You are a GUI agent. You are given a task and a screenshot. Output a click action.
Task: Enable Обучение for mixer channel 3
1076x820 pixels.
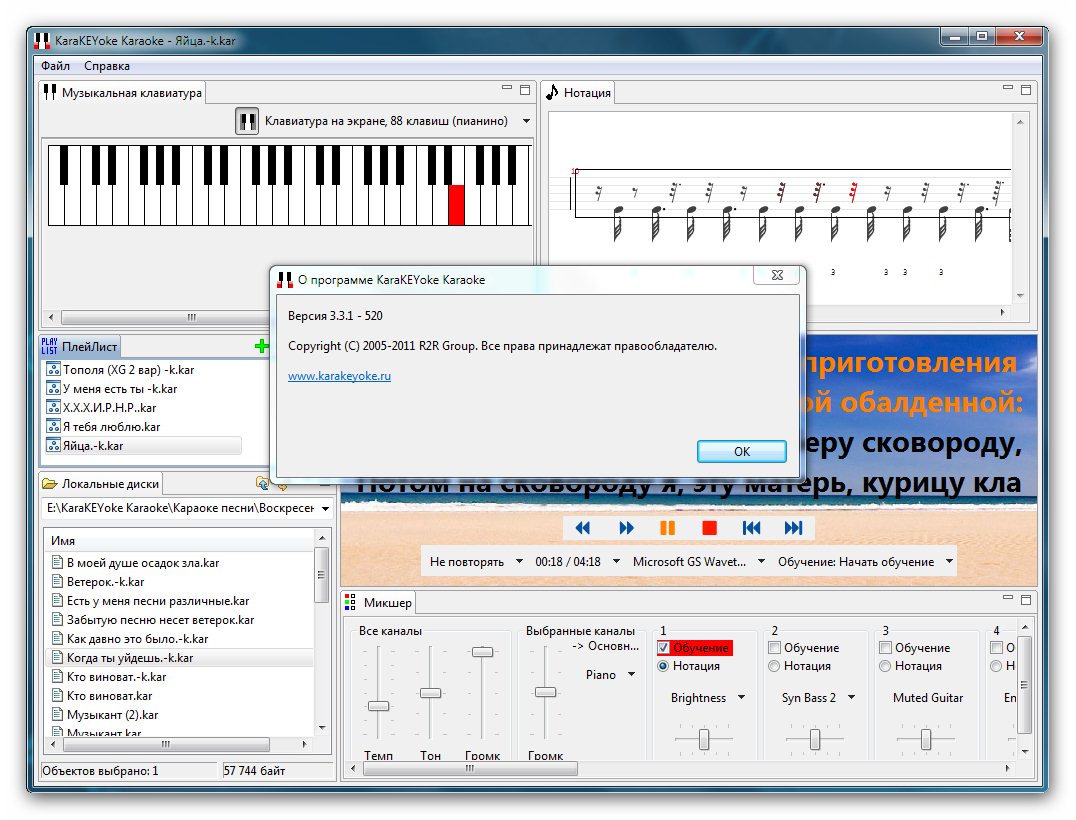click(886, 648)
